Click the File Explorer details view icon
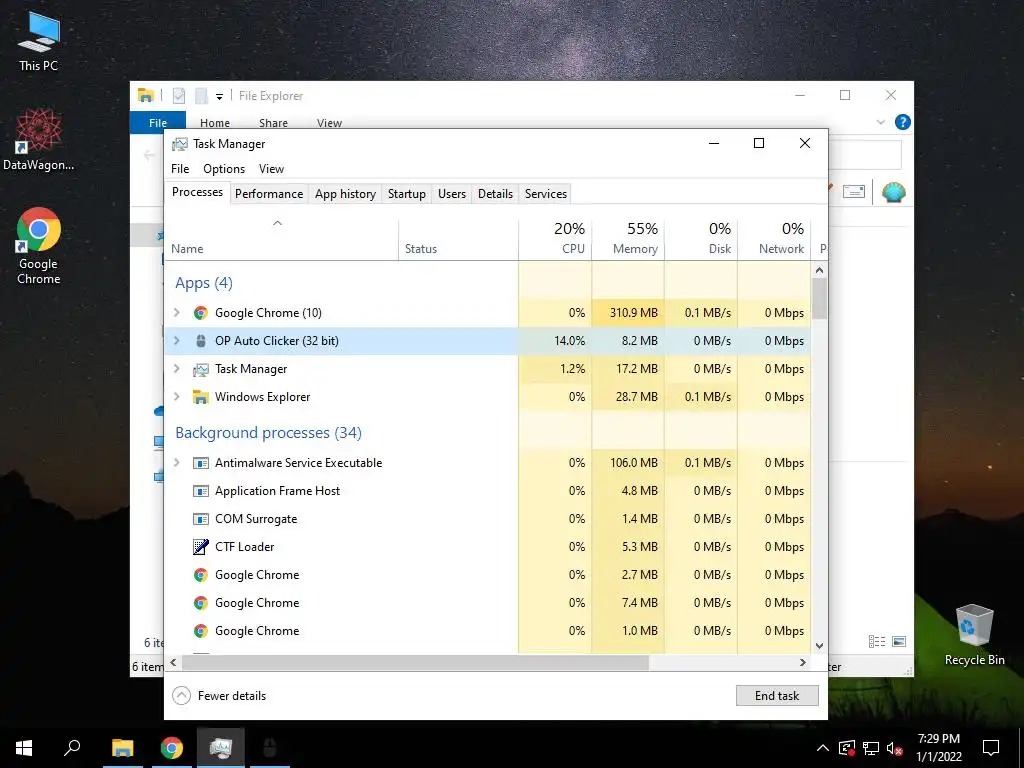1024x768 pixels. pyautogui.click(x=876, y=642)
